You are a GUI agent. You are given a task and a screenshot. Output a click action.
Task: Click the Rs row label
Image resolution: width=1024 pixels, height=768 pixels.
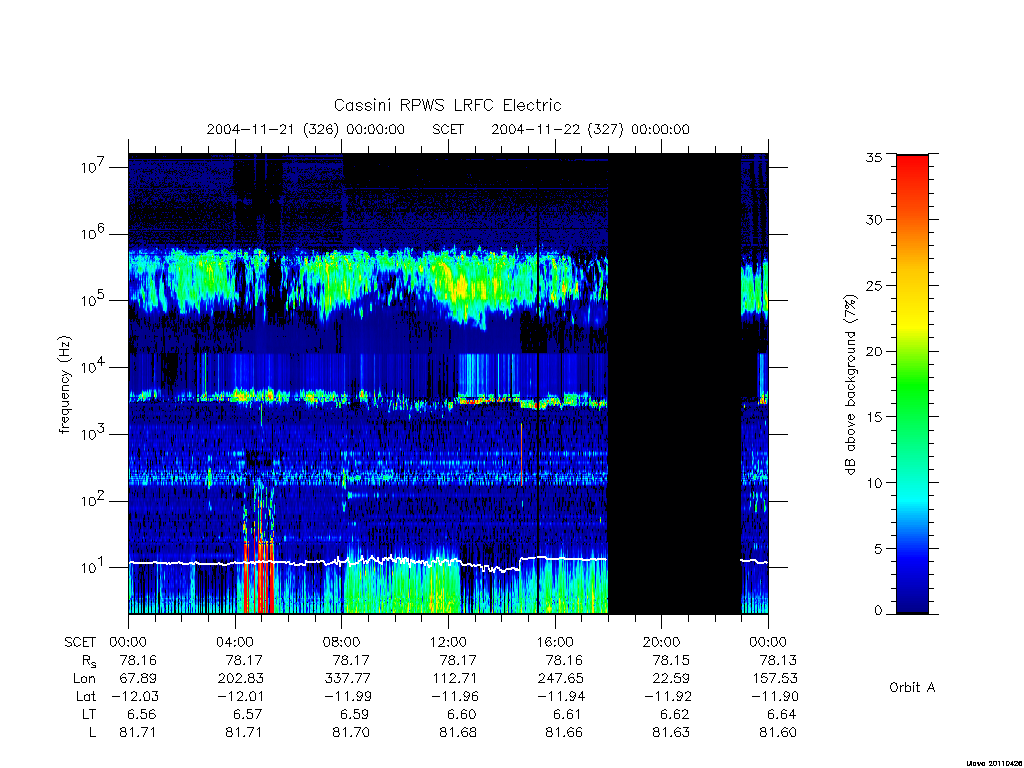pyautogui.click(x=89, y=661)
